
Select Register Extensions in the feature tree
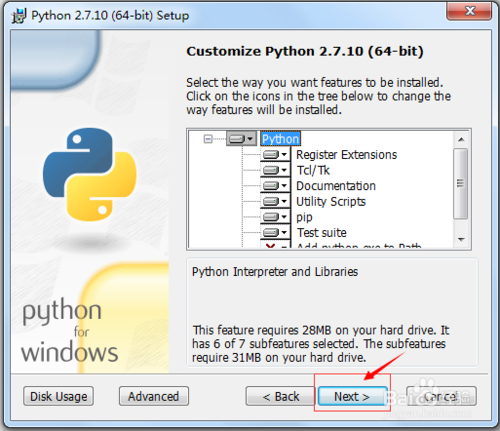click(x=346, y=155)
